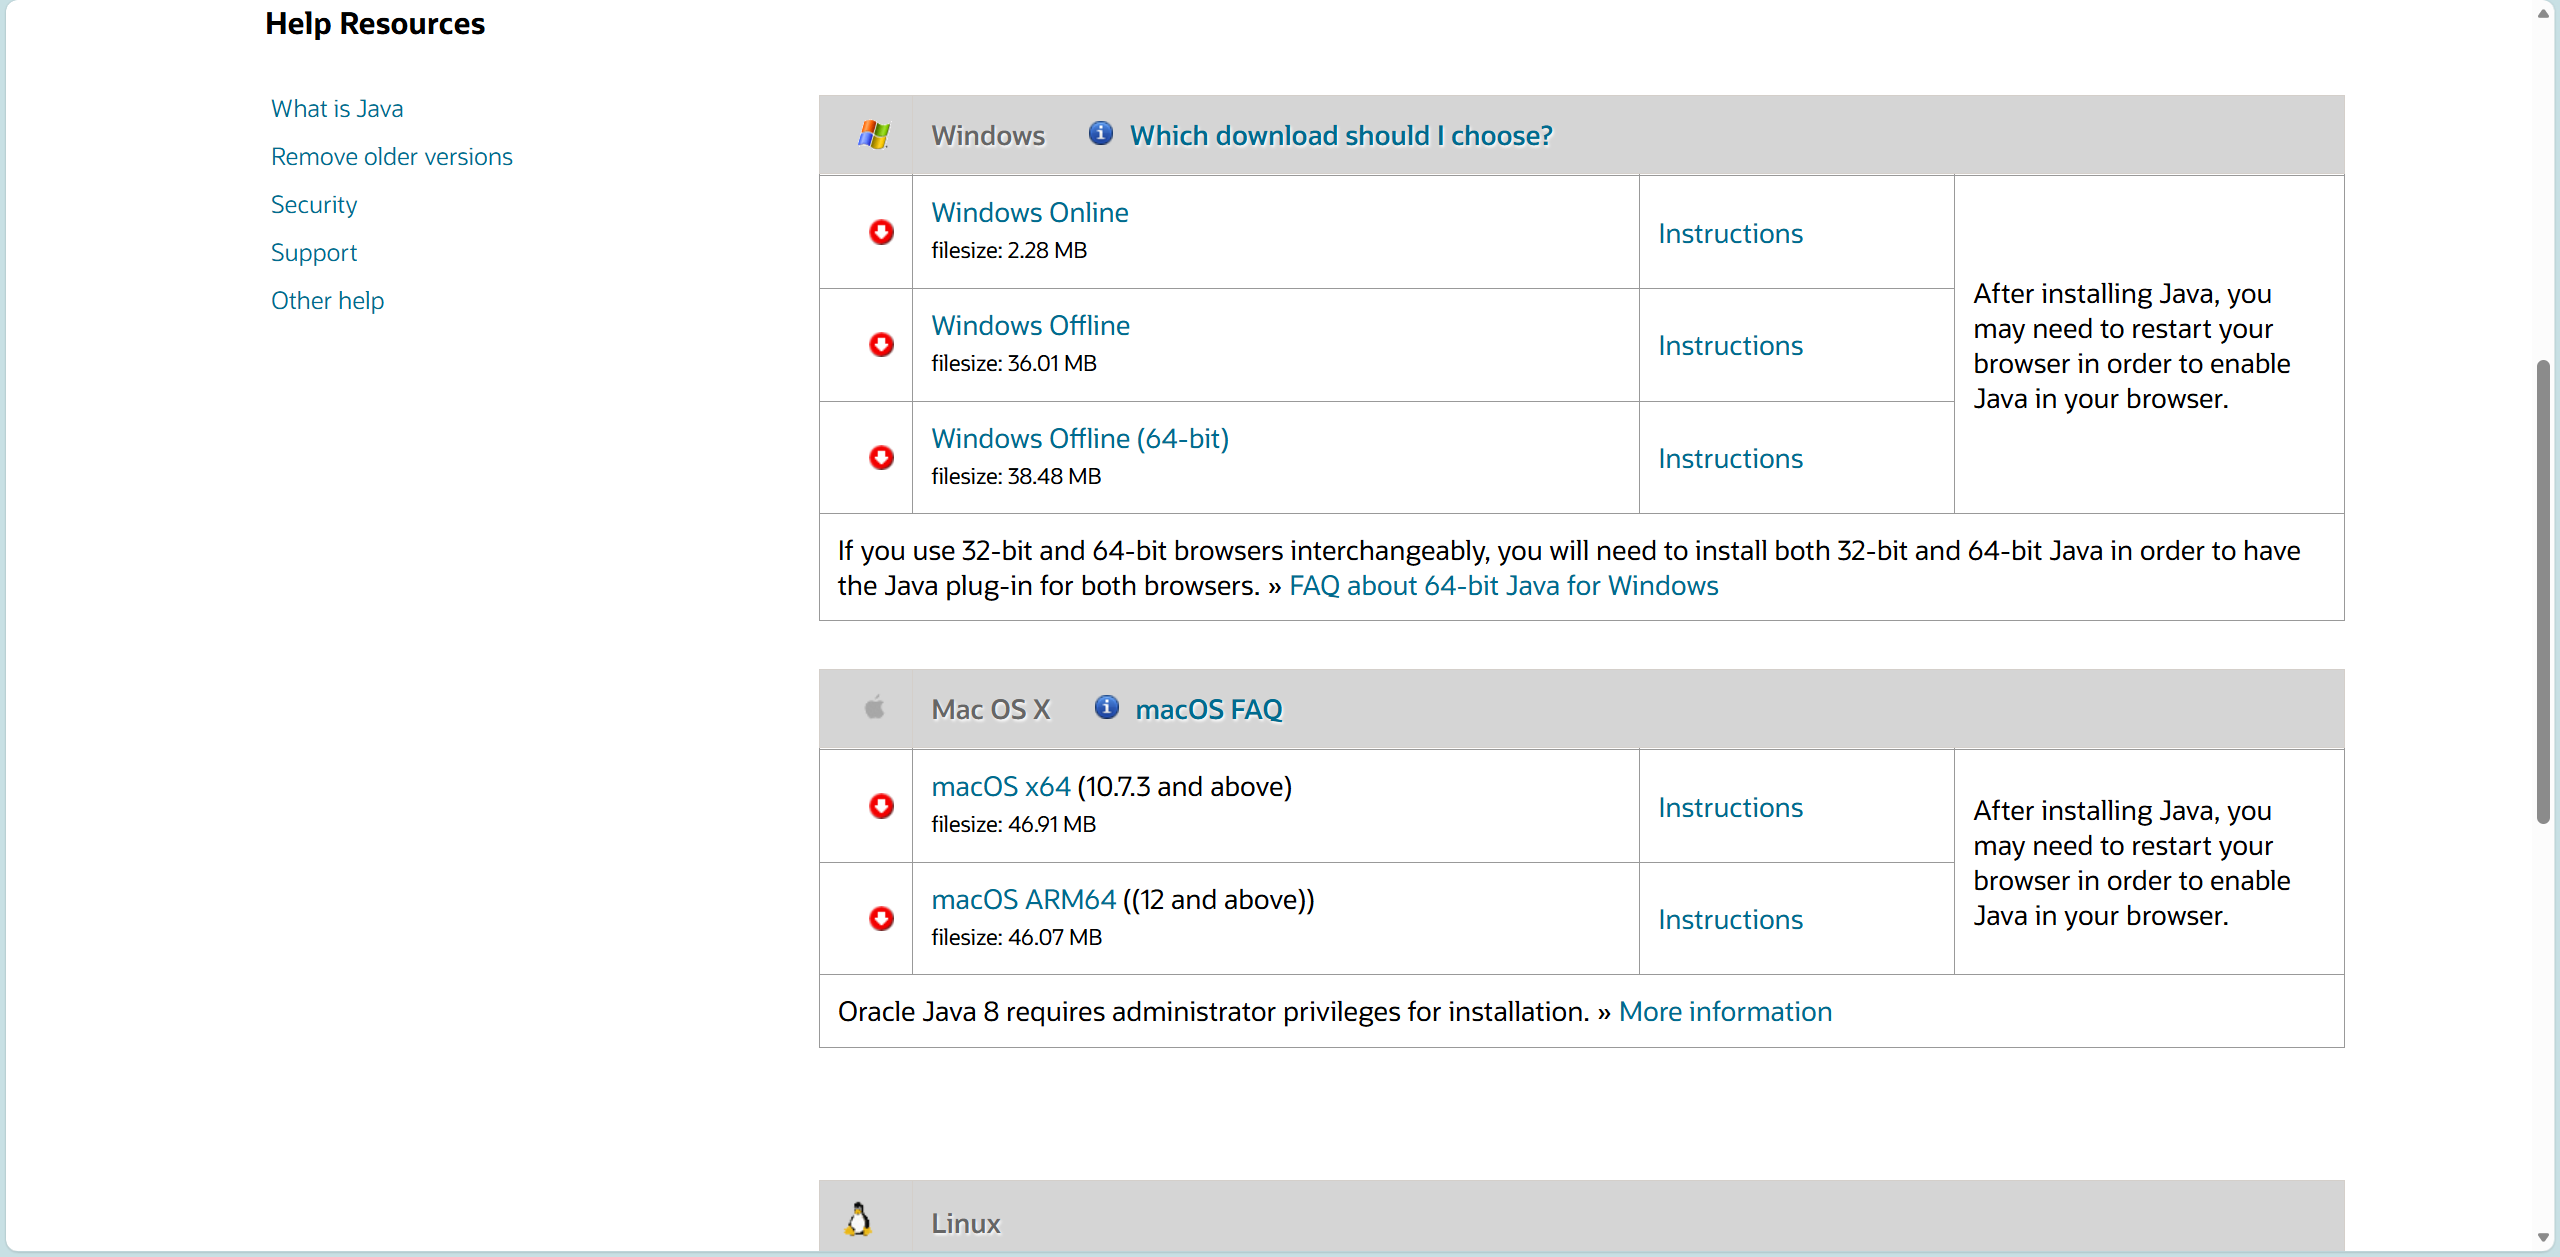Open the Other help link

pos(327,301)
